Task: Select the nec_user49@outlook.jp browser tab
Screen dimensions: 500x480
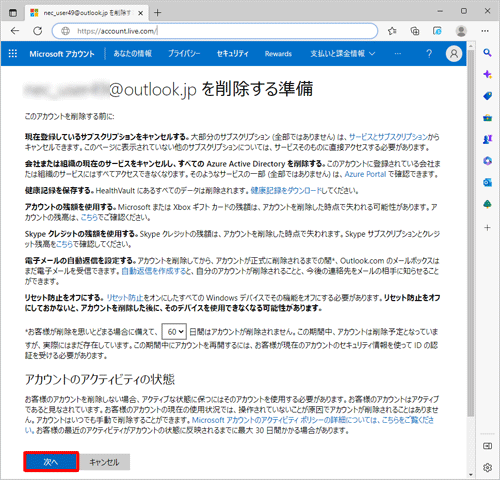Action: coord(87,13)
